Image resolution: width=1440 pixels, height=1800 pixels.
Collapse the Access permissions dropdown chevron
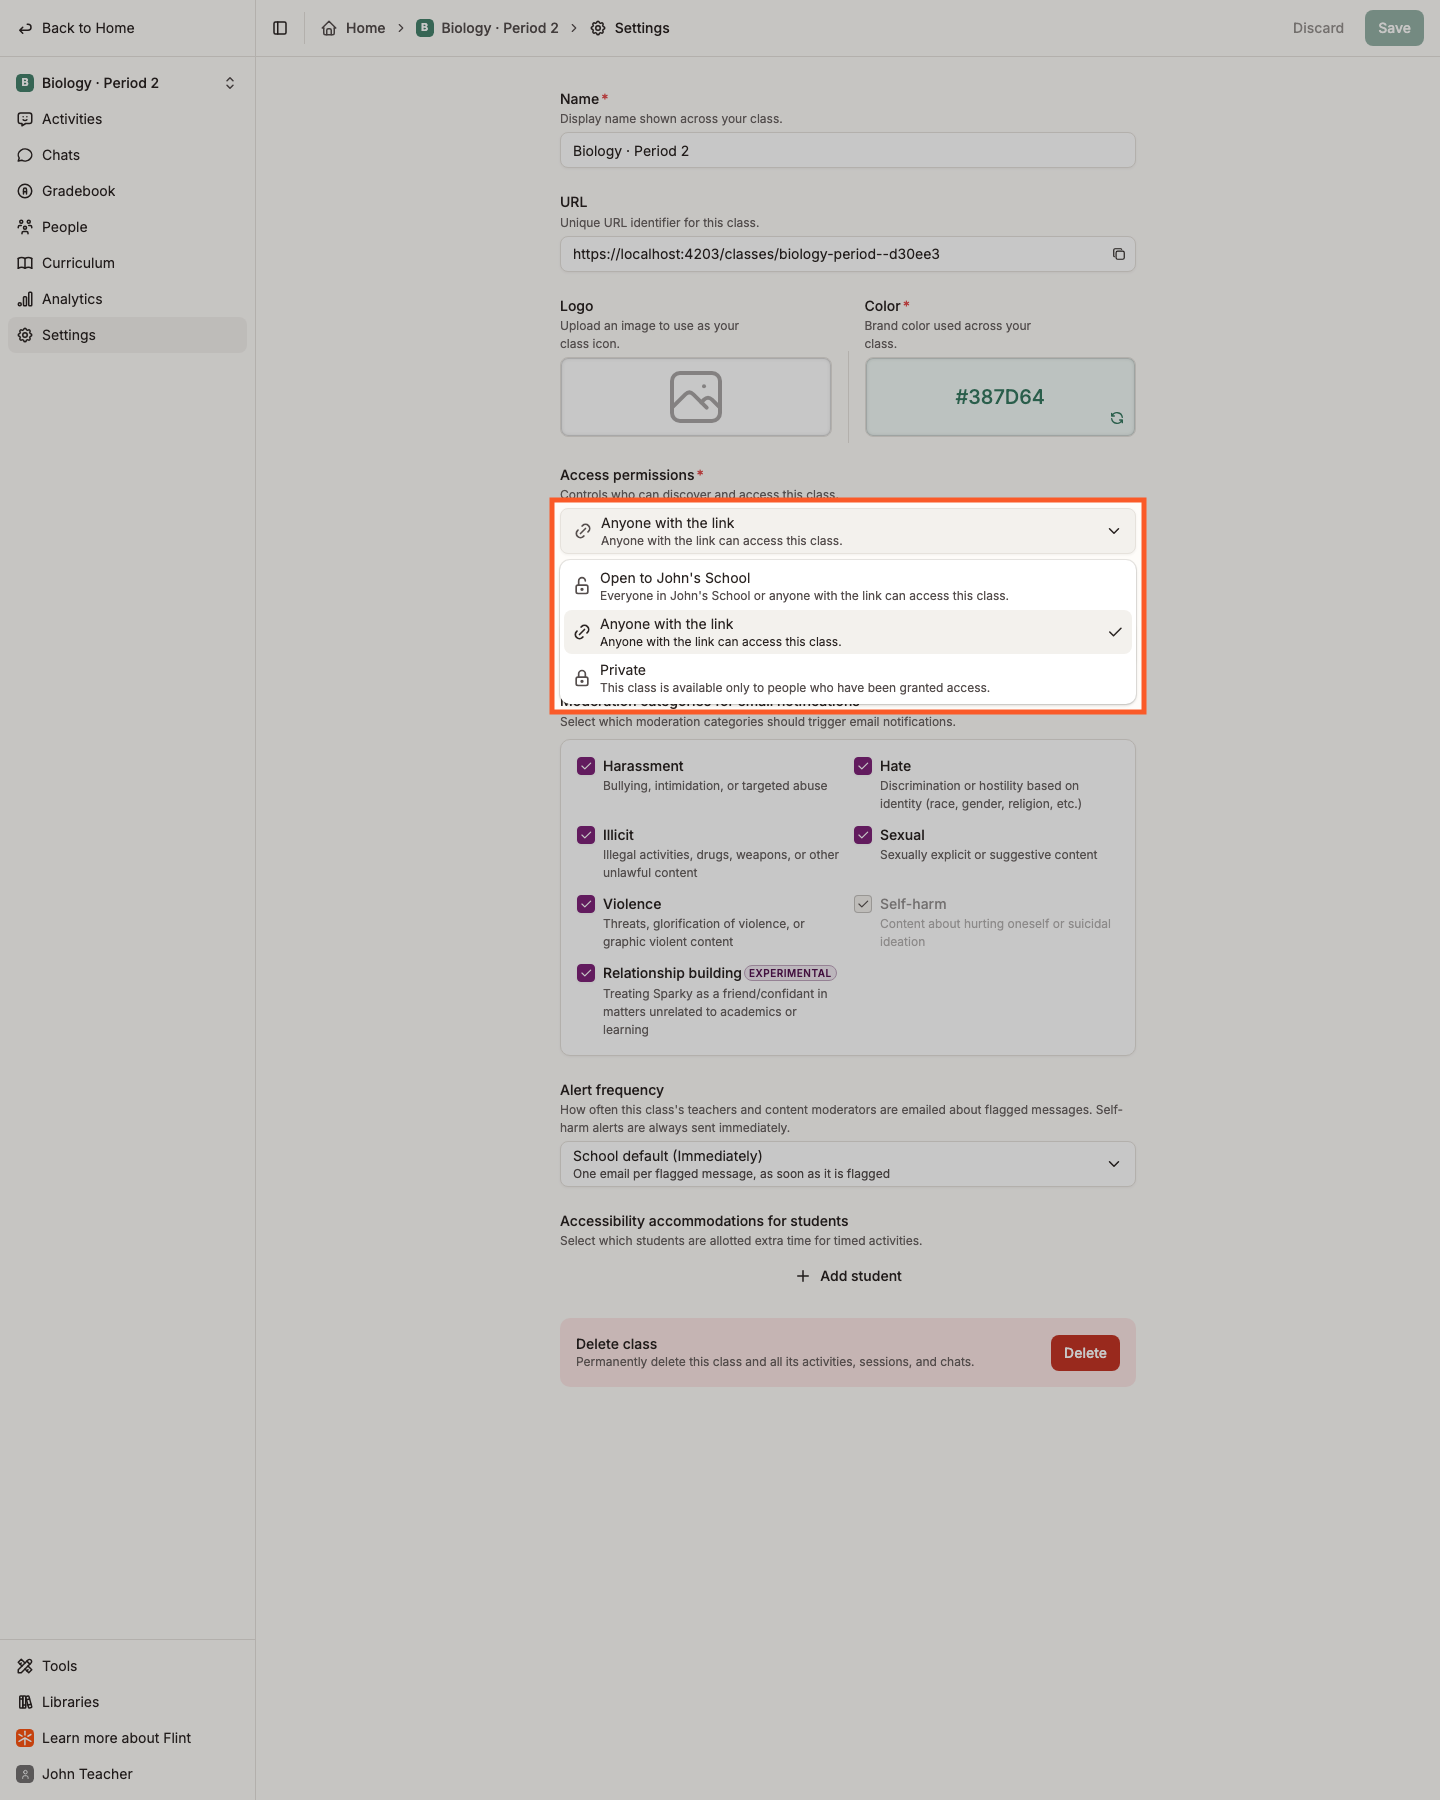(x=1114, y=531)
